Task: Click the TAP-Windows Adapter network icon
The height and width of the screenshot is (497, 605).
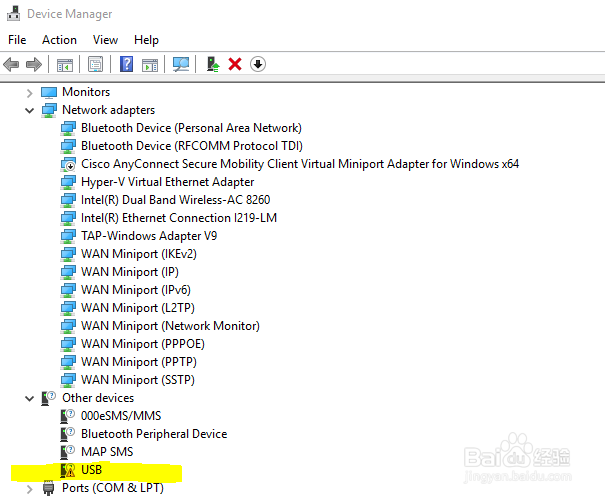Action: pos(68,236)
